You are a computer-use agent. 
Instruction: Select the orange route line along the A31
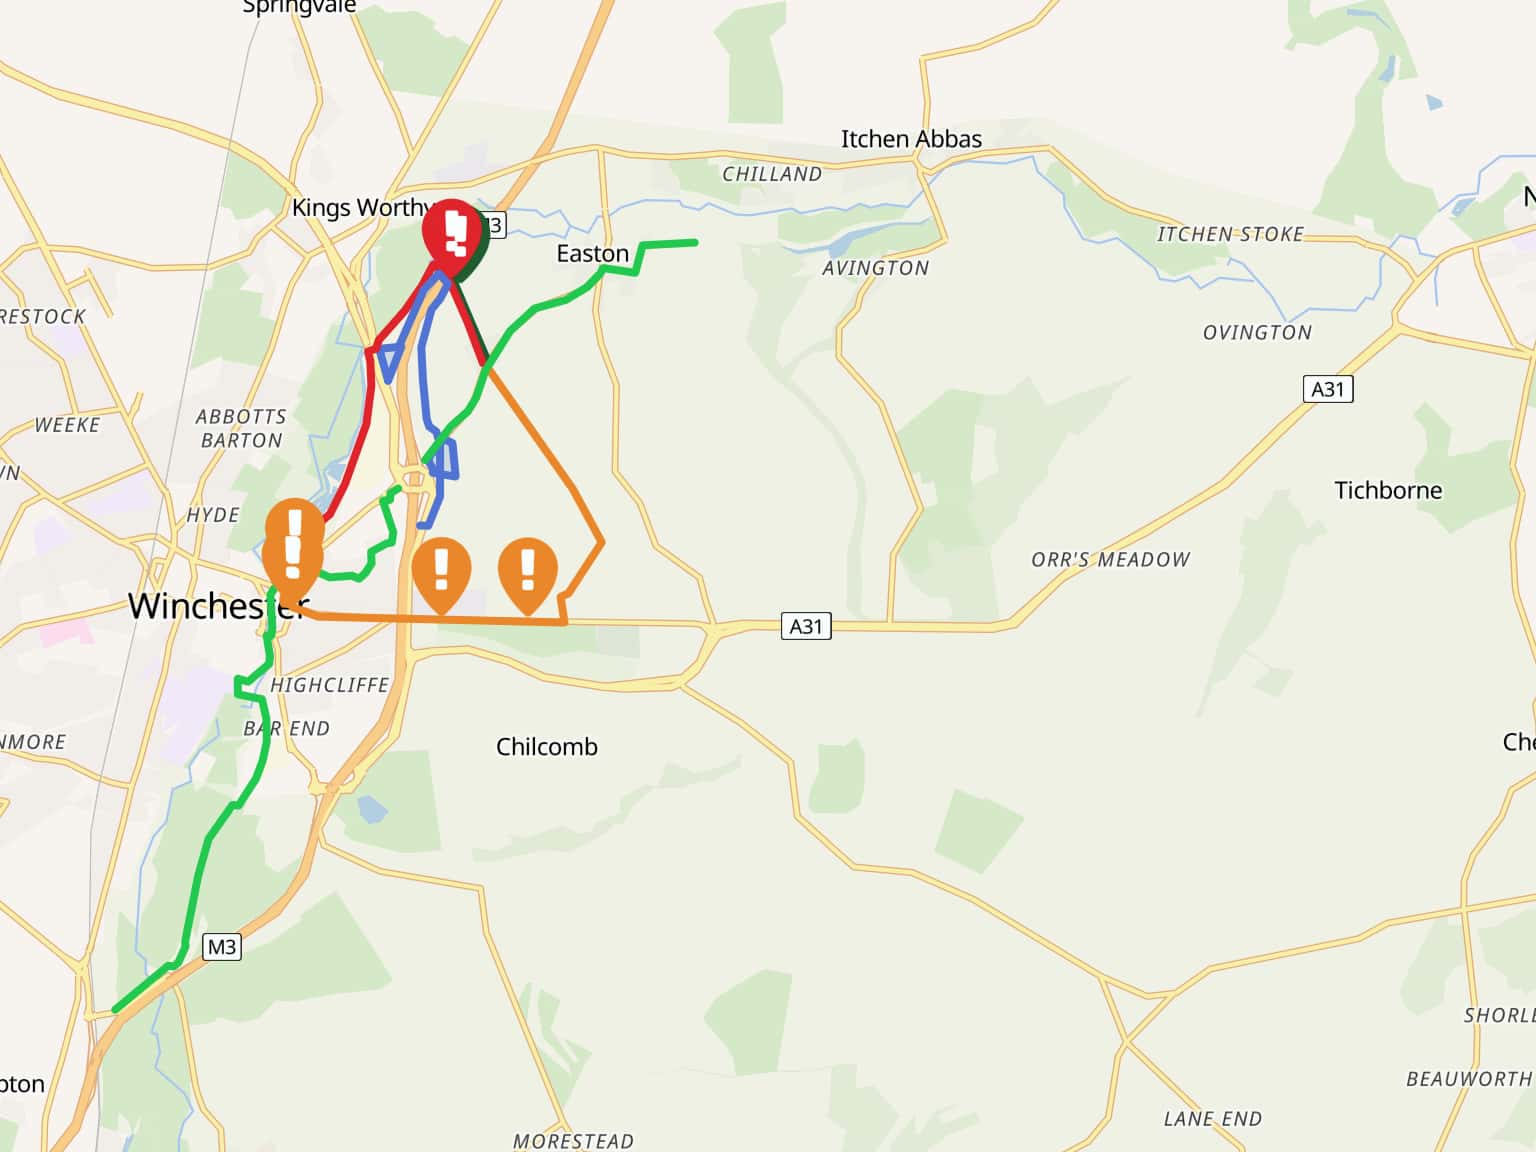[x=440, y=620]
